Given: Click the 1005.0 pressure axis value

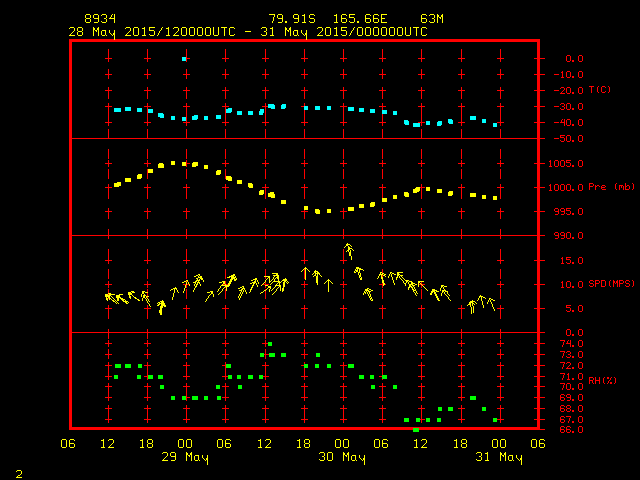Looking at the screenshot, I should (565, 164).
